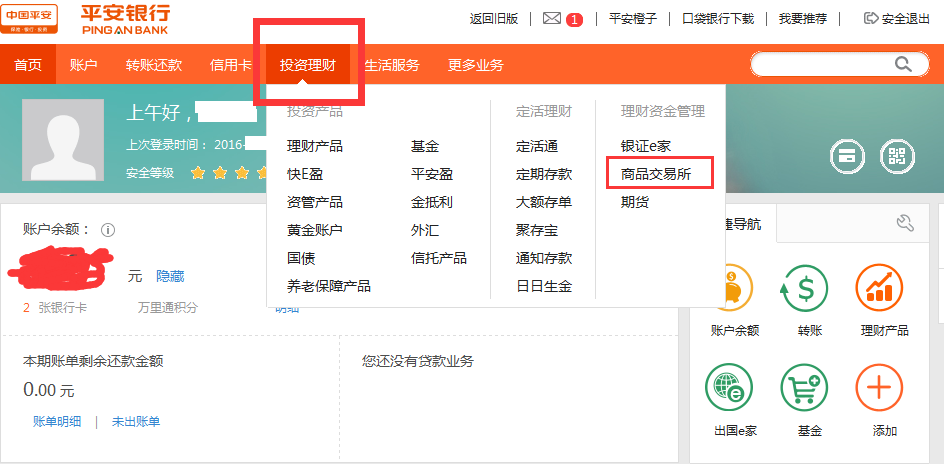
Task: Select 平安盈 menu entry
Action: click(432, 175)
